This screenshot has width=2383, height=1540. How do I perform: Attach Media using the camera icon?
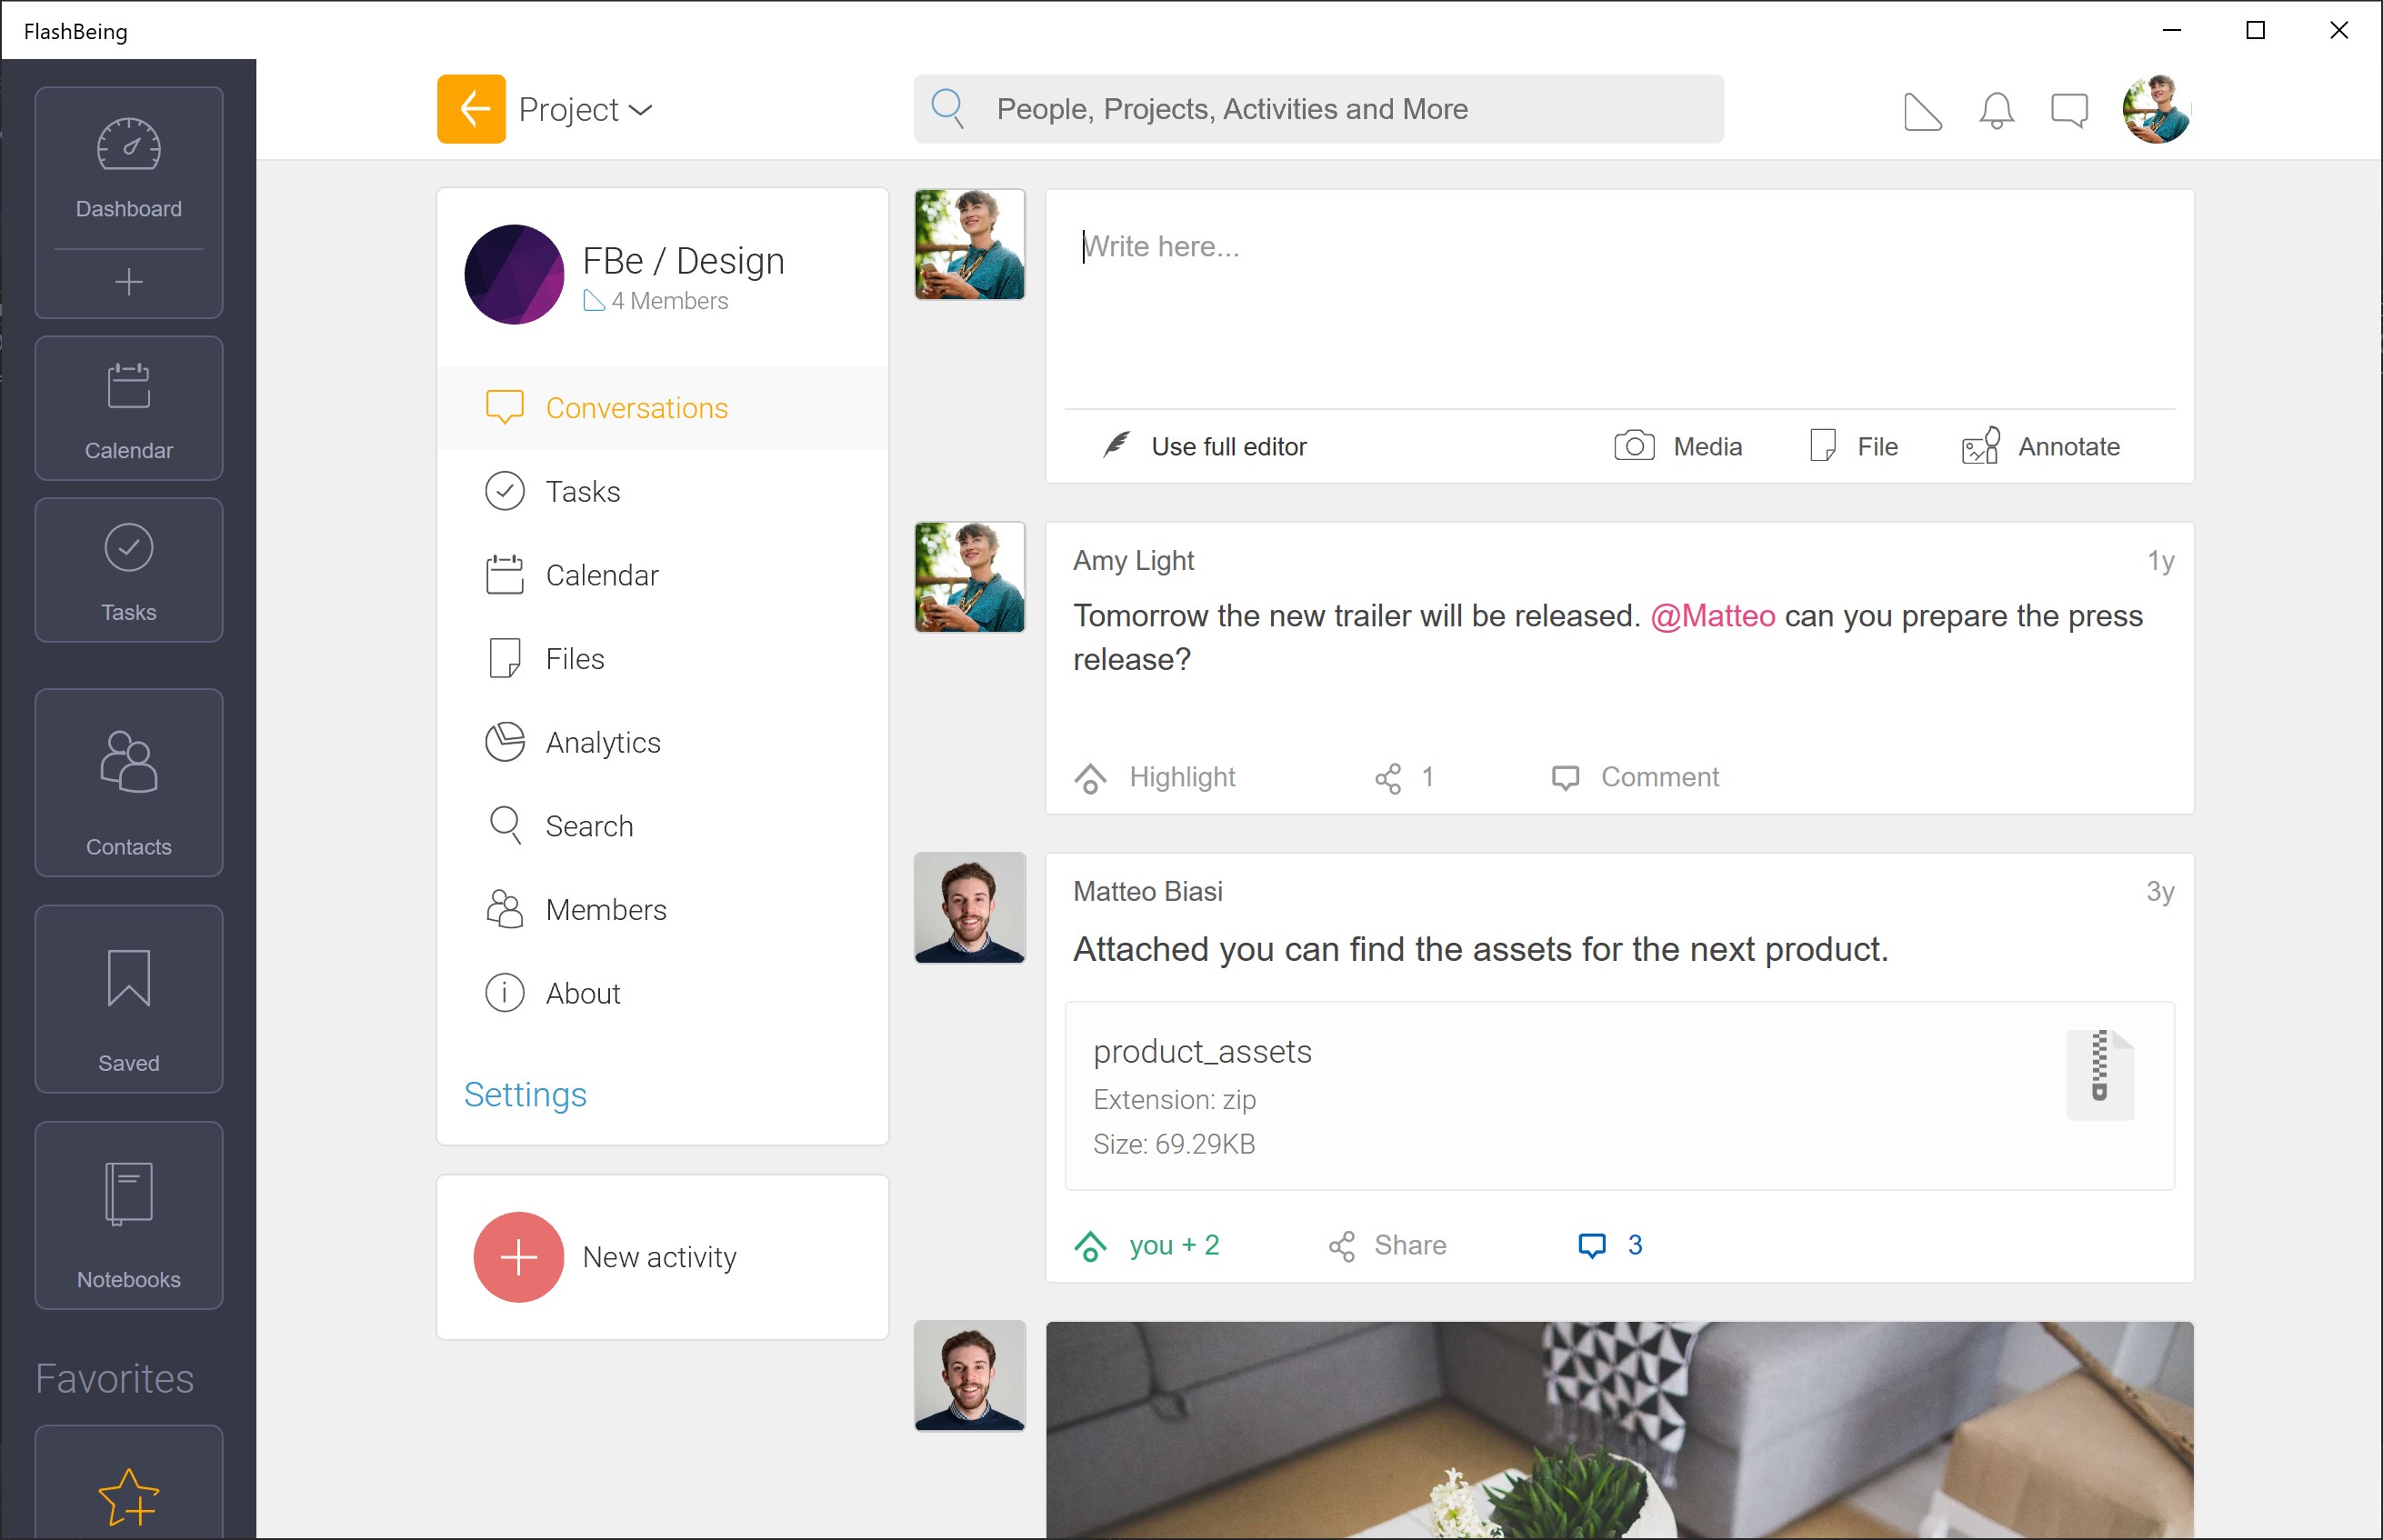(x=1634, y=446)
